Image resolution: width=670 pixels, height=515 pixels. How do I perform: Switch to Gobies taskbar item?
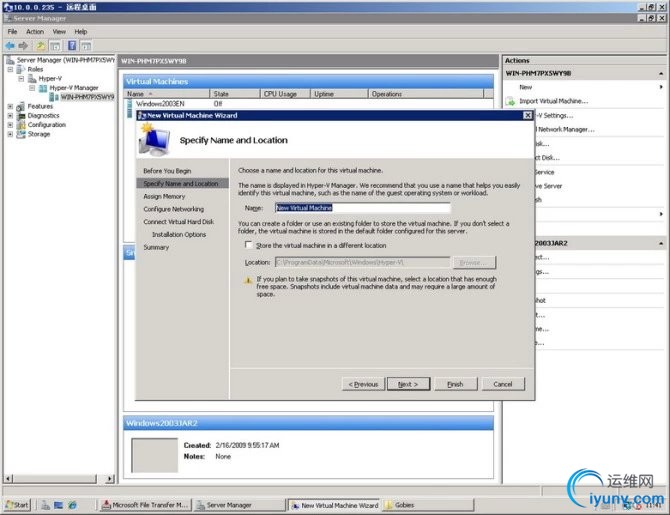428,505
